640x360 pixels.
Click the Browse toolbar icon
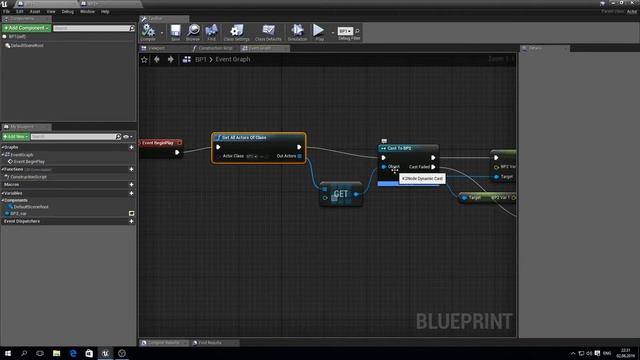(x=193, y=32)
